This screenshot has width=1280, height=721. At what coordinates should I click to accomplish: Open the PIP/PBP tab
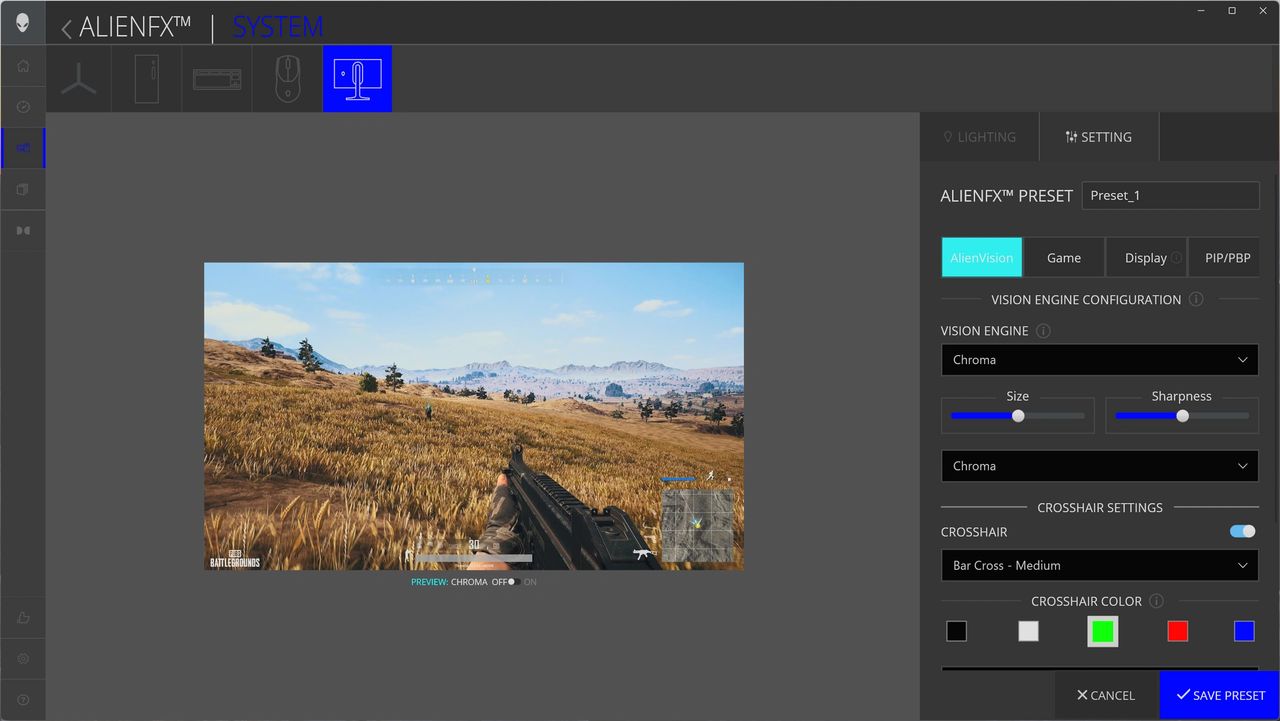1227,258
